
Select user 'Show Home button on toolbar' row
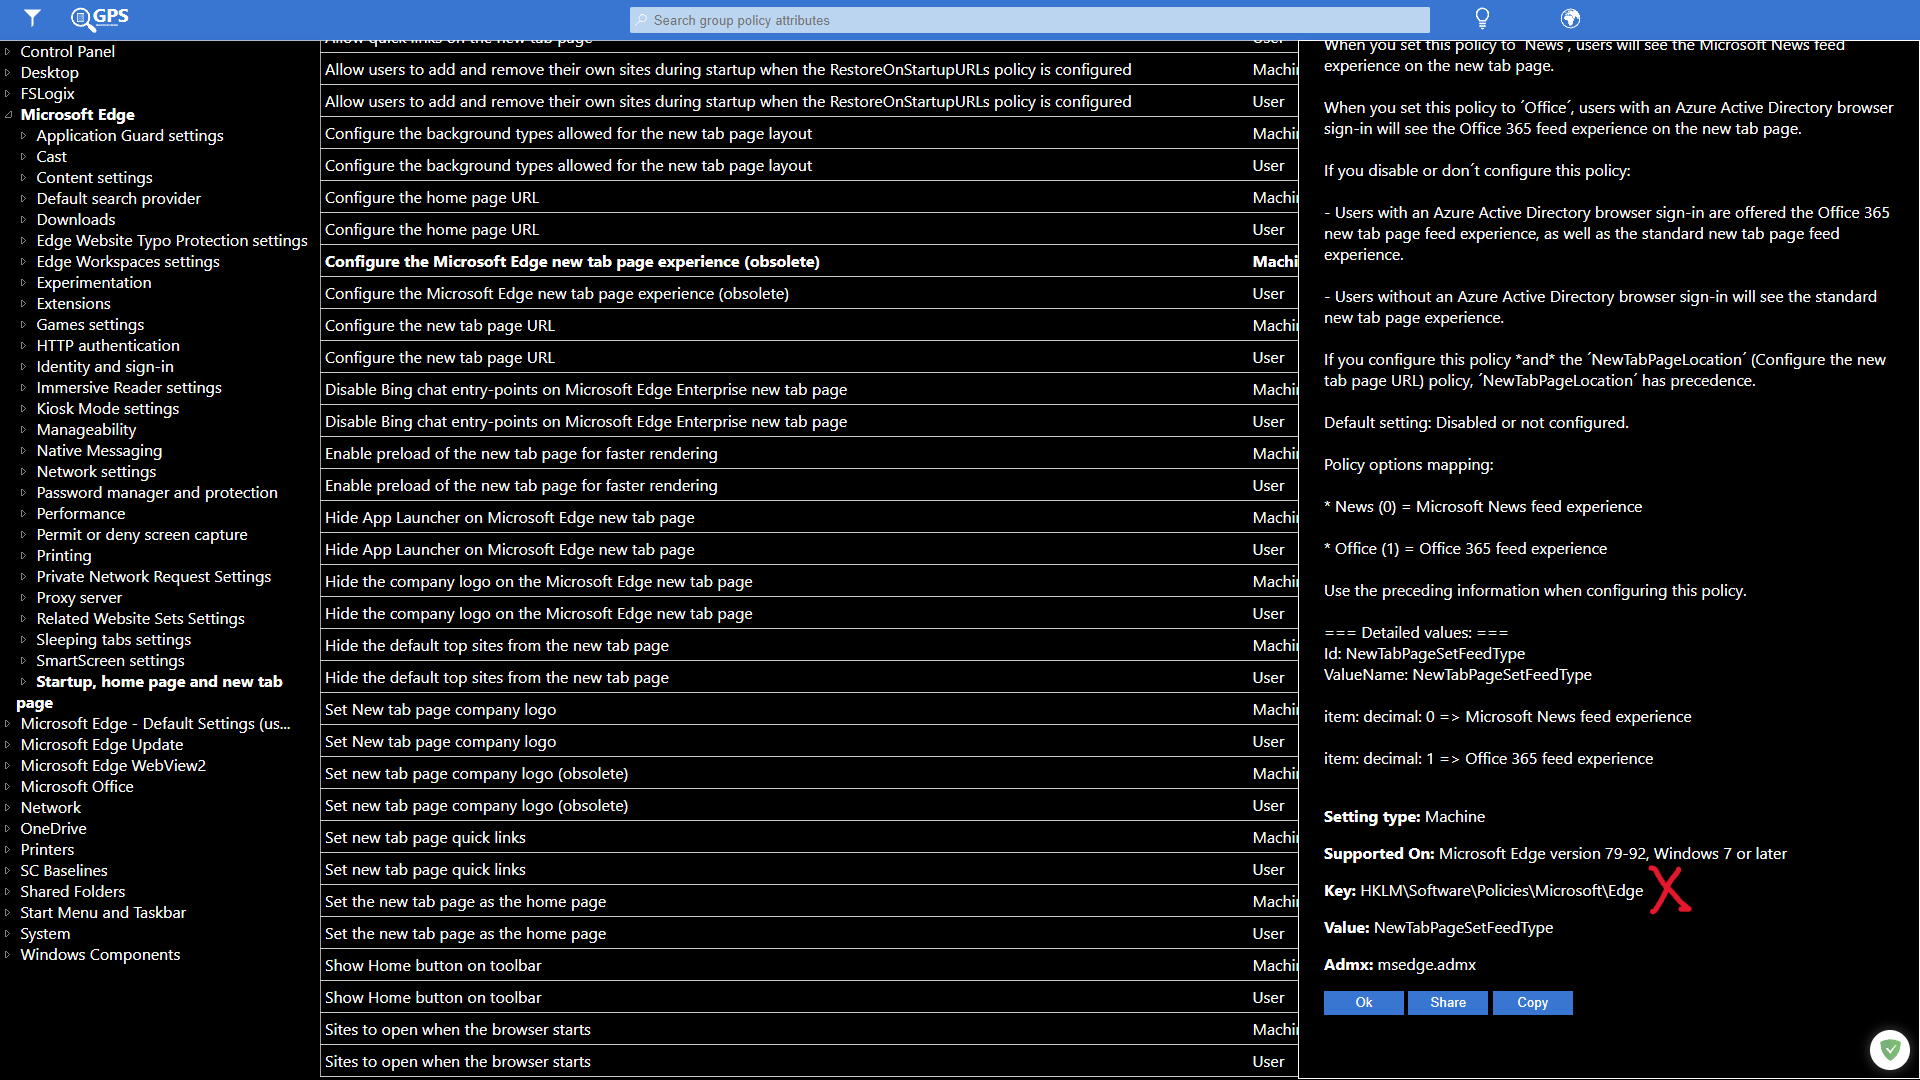(433, 997)
